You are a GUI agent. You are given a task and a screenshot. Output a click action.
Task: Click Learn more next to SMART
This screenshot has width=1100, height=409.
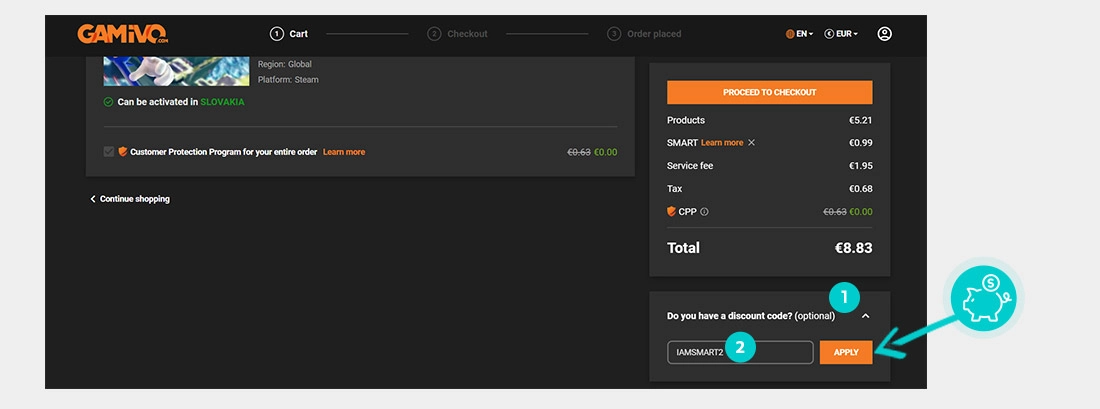coord(722,143)
